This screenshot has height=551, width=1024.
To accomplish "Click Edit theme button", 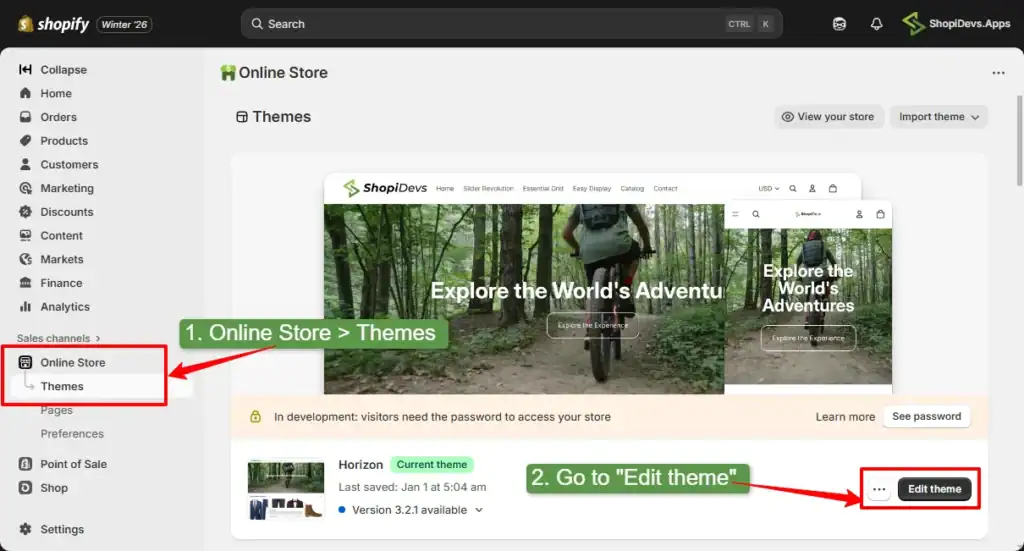I will (935, 489).
